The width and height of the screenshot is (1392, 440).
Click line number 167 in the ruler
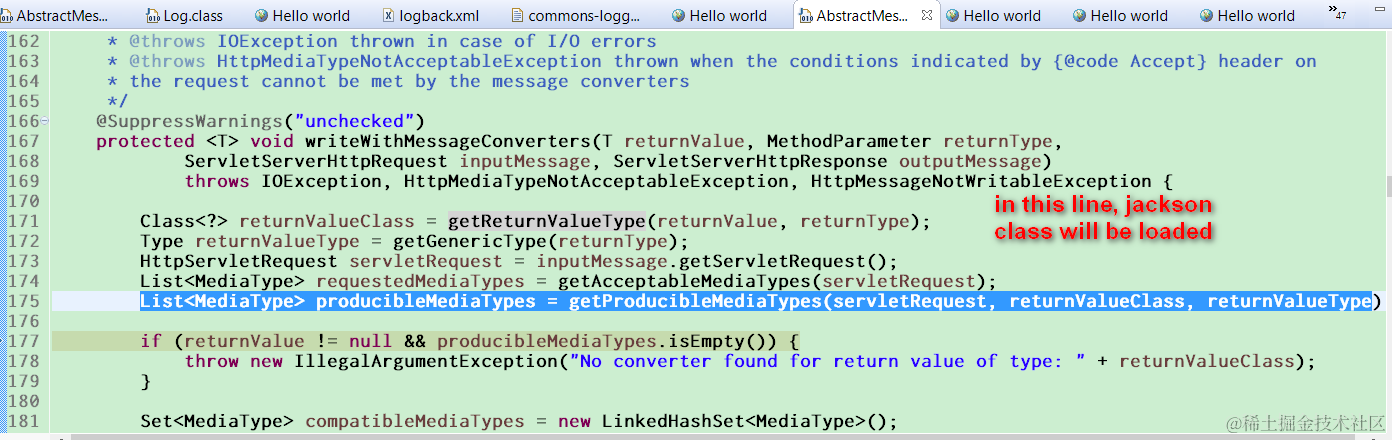[x=22, y=141]
